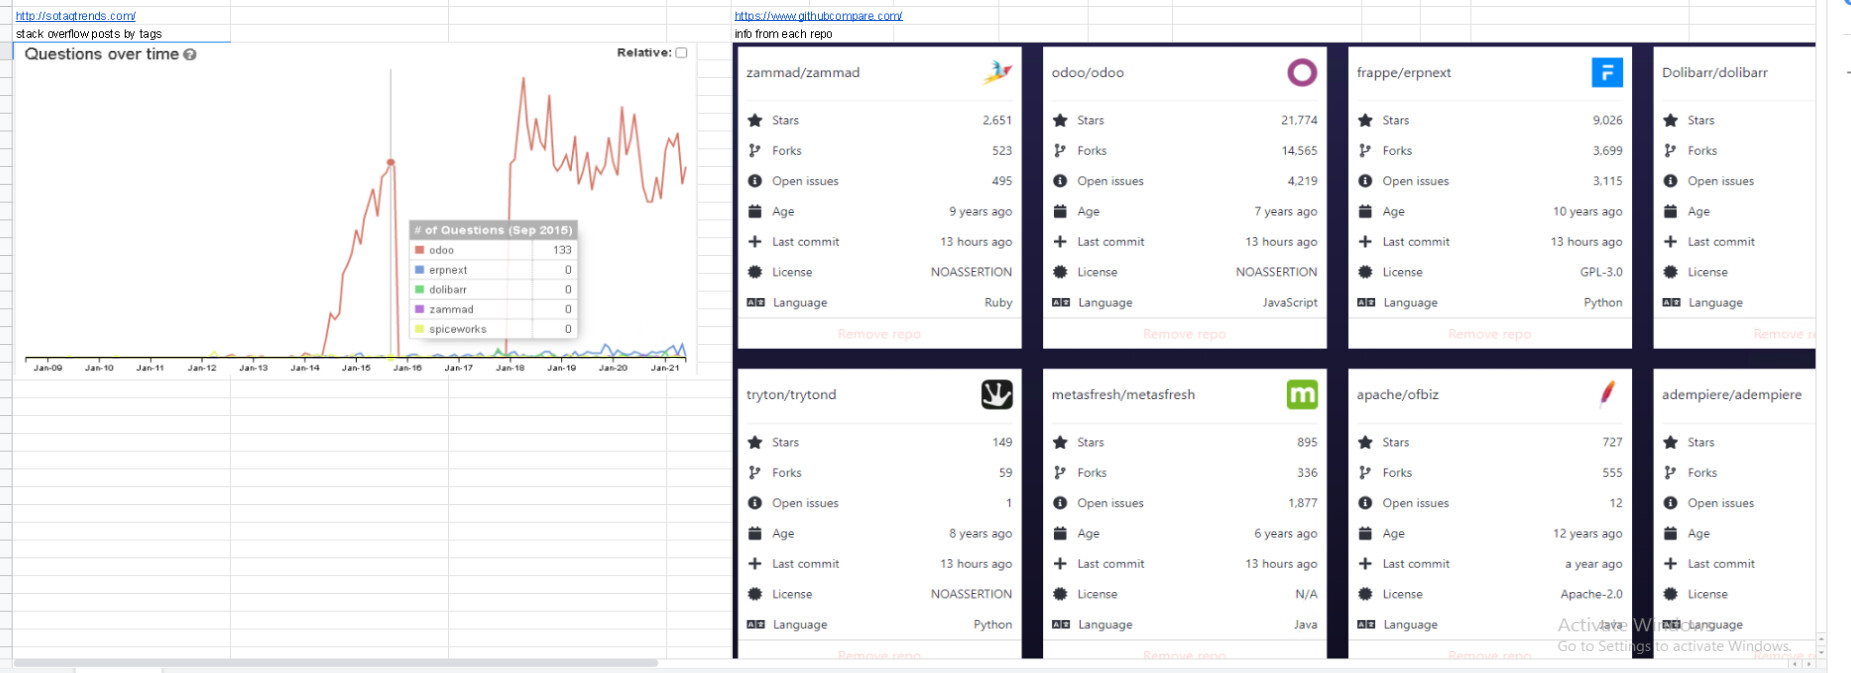Screen dimensions: 1851x673
Task: Click the Stars star icon in zammad card
Action: tap(755, 120)
